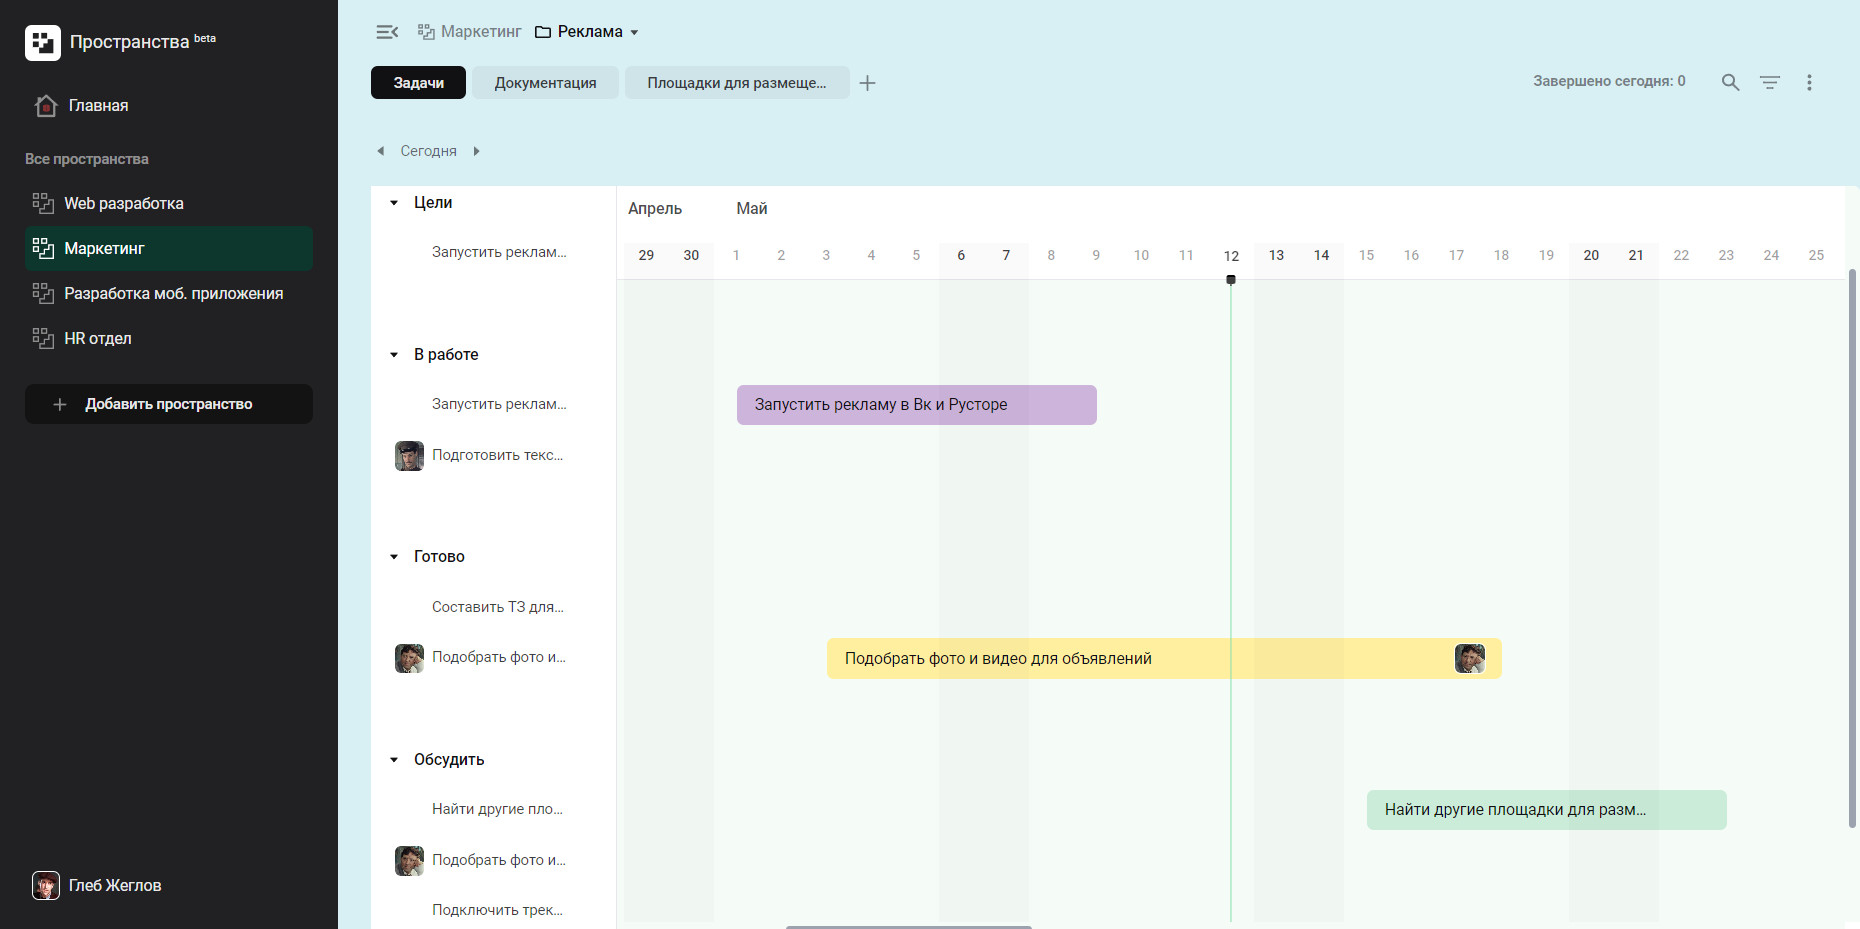Switch to the Документация tab
1860x929 pixels.
pos(545,83)
